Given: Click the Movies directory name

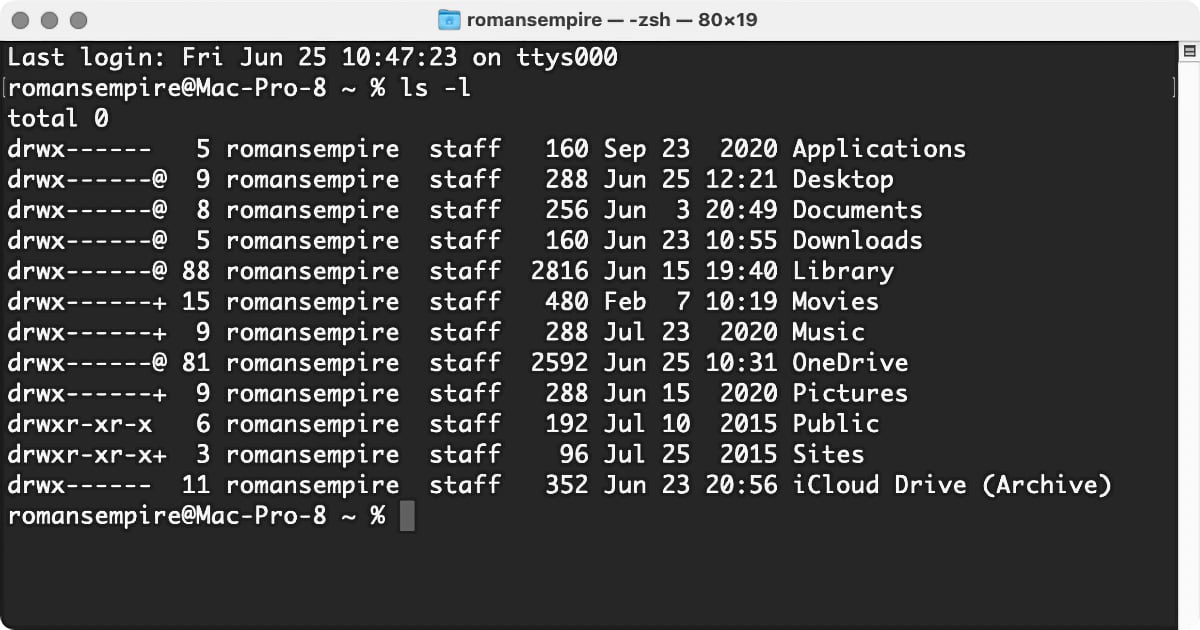Looking at the screenshot, I should (x=835, y=302).
